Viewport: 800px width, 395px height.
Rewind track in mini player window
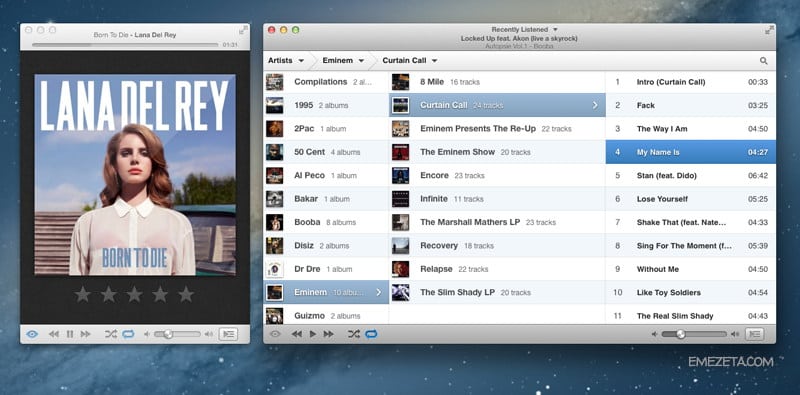click(x=54, y=334)
